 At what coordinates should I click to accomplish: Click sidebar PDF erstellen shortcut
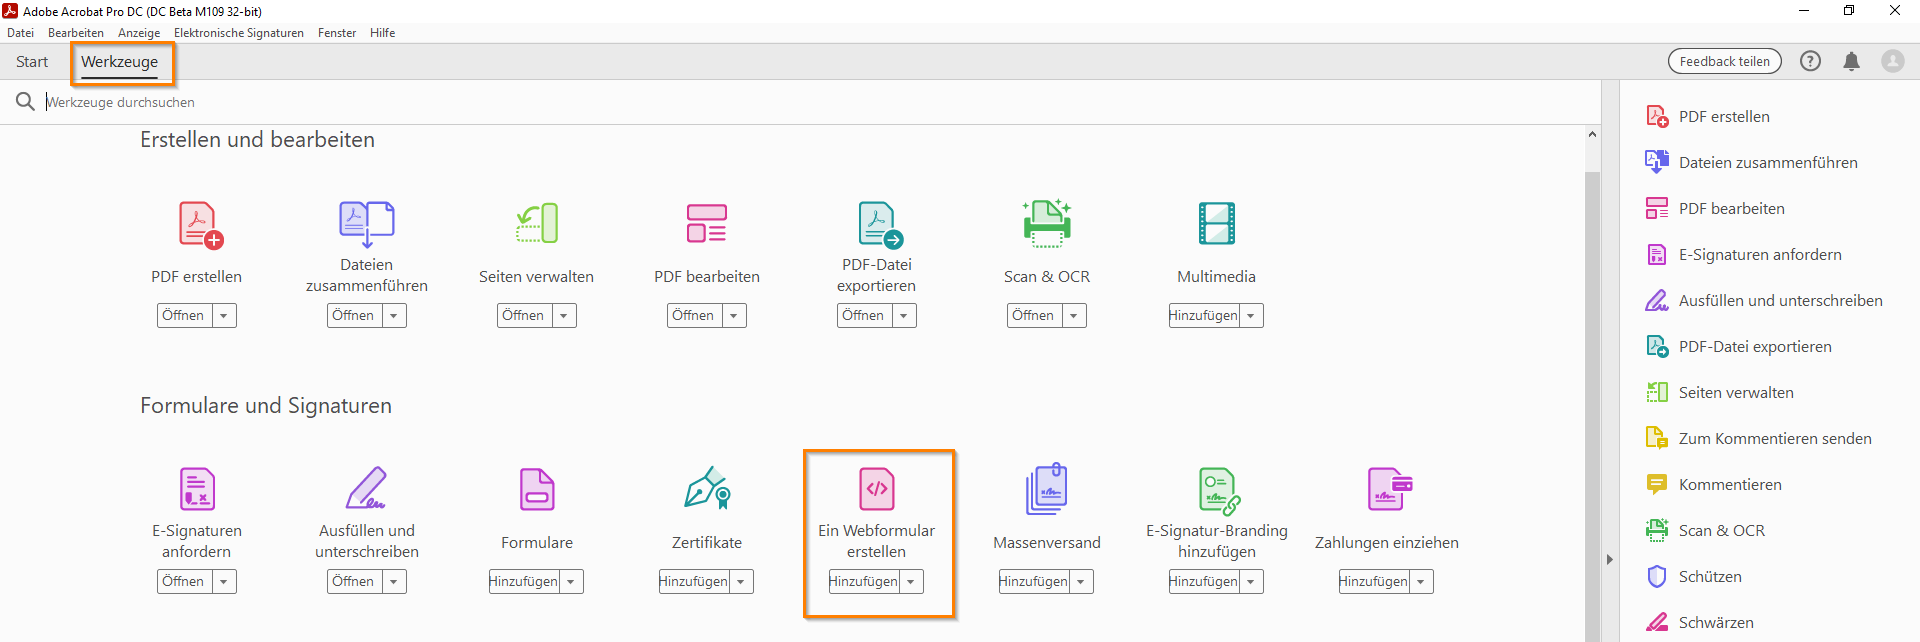[x=1708, y=116]
